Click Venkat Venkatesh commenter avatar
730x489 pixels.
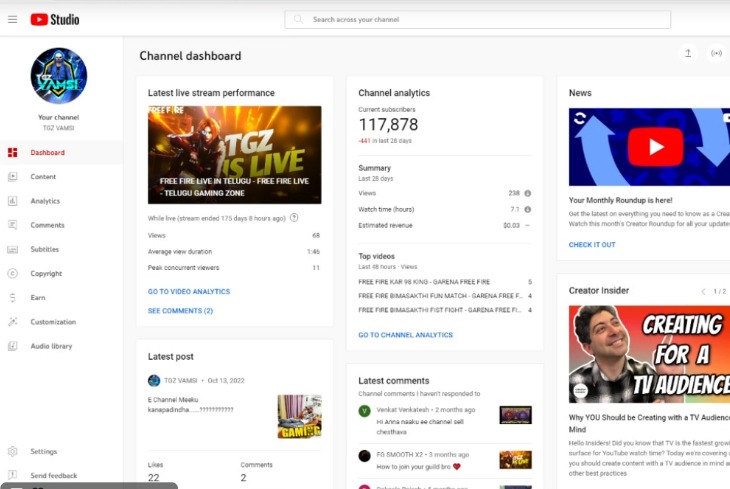[x=365, y=411]
